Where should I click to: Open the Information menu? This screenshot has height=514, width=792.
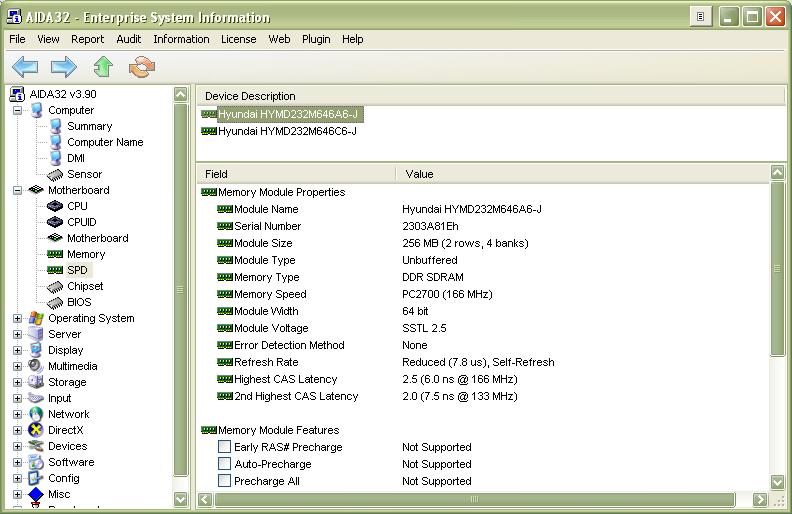(x=181, y=39)
